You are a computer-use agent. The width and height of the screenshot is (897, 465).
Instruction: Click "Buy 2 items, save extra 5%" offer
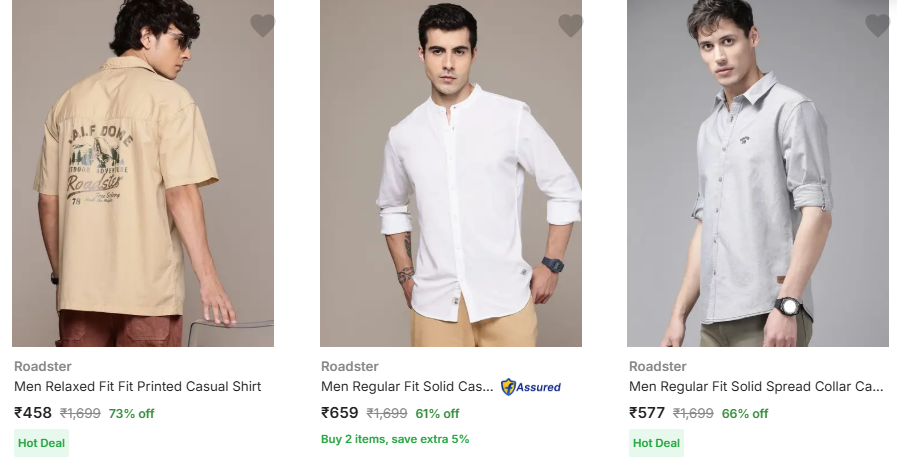pos(395,439)
